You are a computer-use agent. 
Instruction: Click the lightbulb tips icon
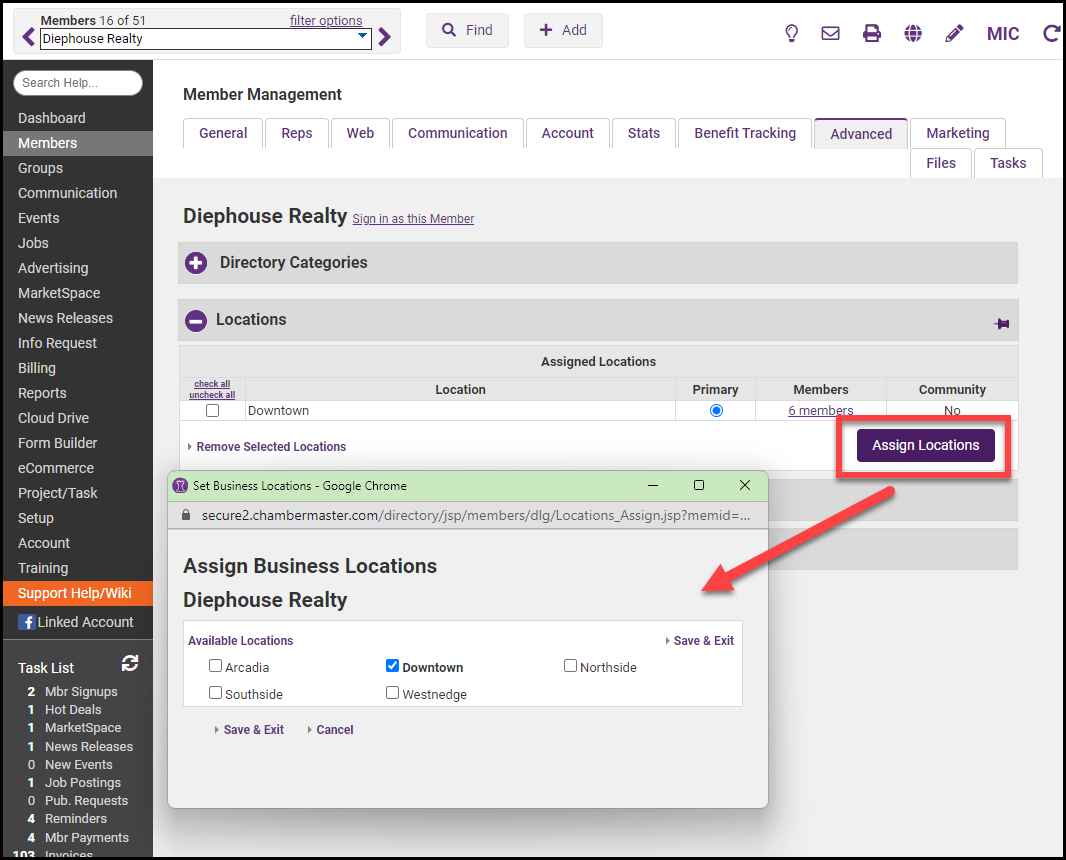(x=791, y=33)
